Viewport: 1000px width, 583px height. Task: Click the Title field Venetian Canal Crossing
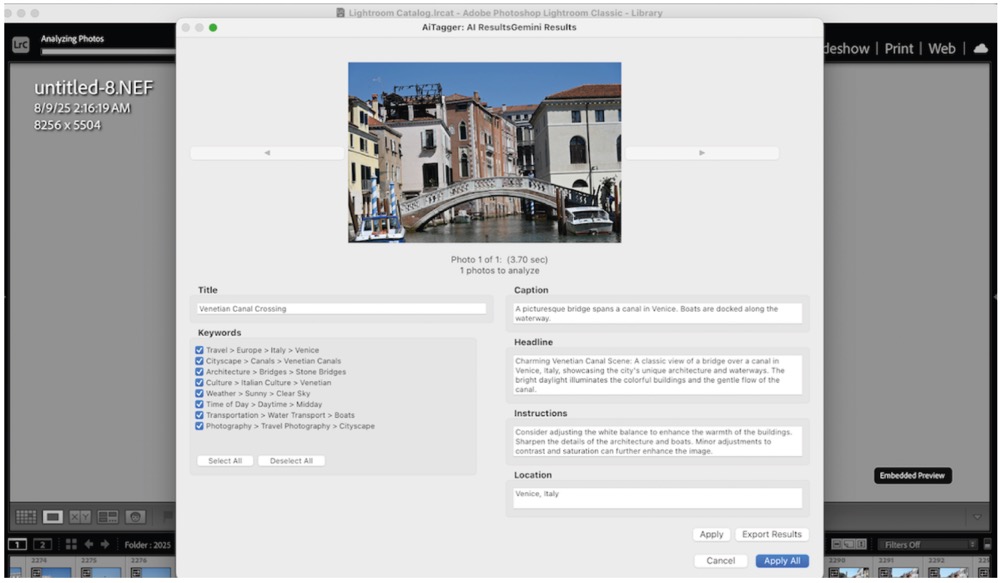pyautogui.click(x=341, y=309)
